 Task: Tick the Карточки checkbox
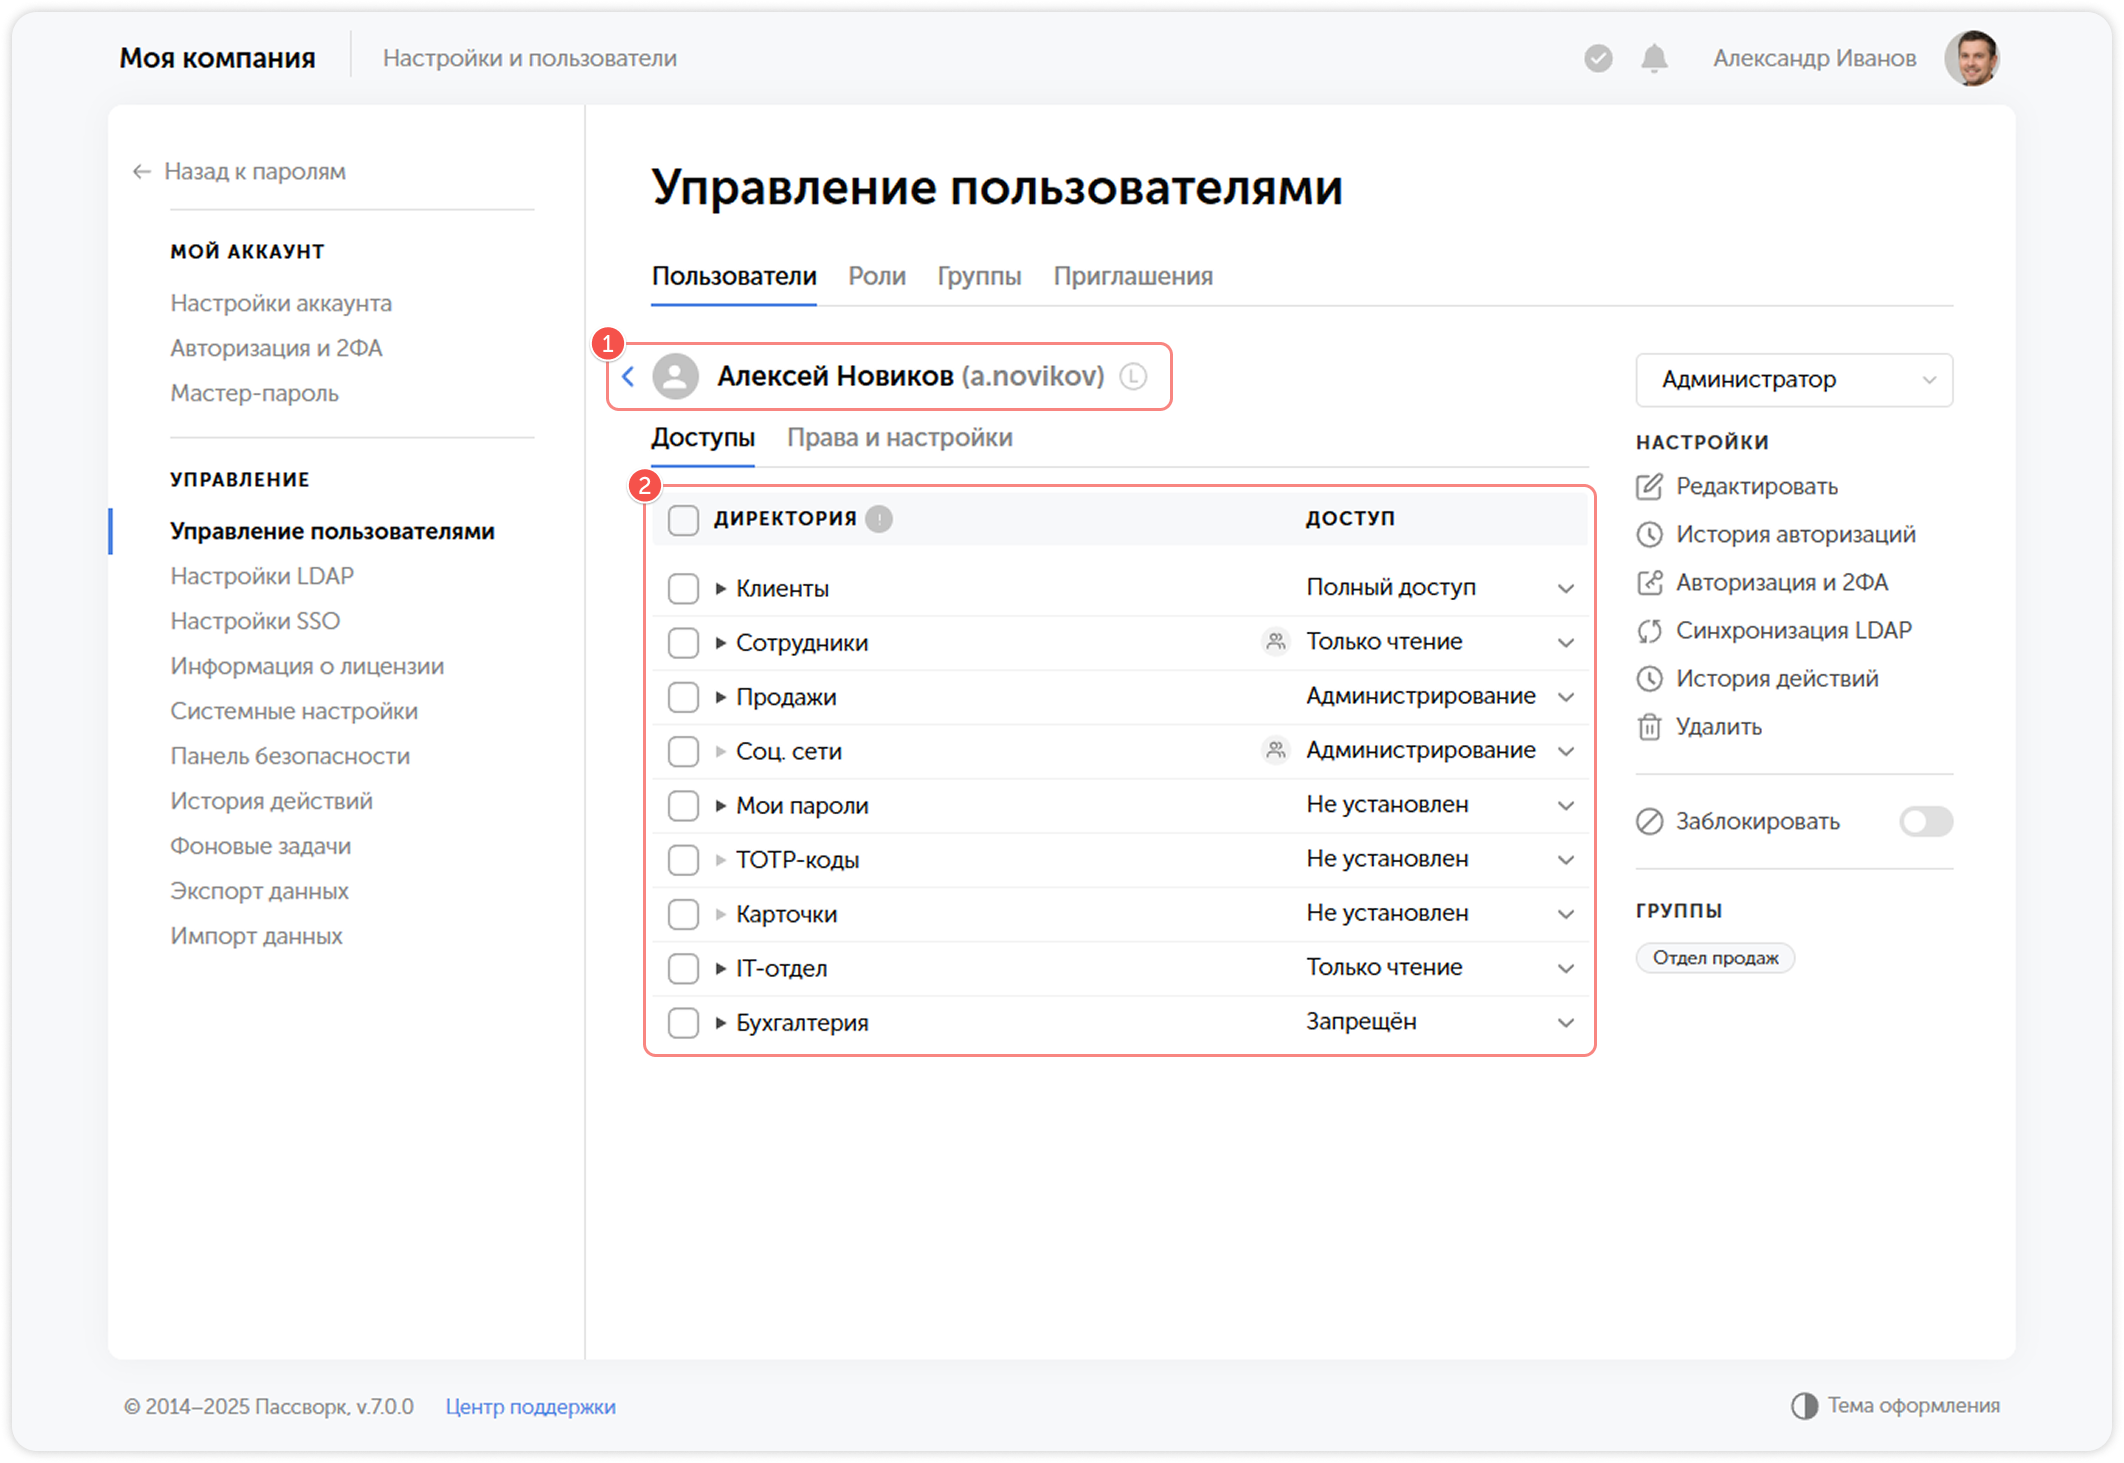683,914
